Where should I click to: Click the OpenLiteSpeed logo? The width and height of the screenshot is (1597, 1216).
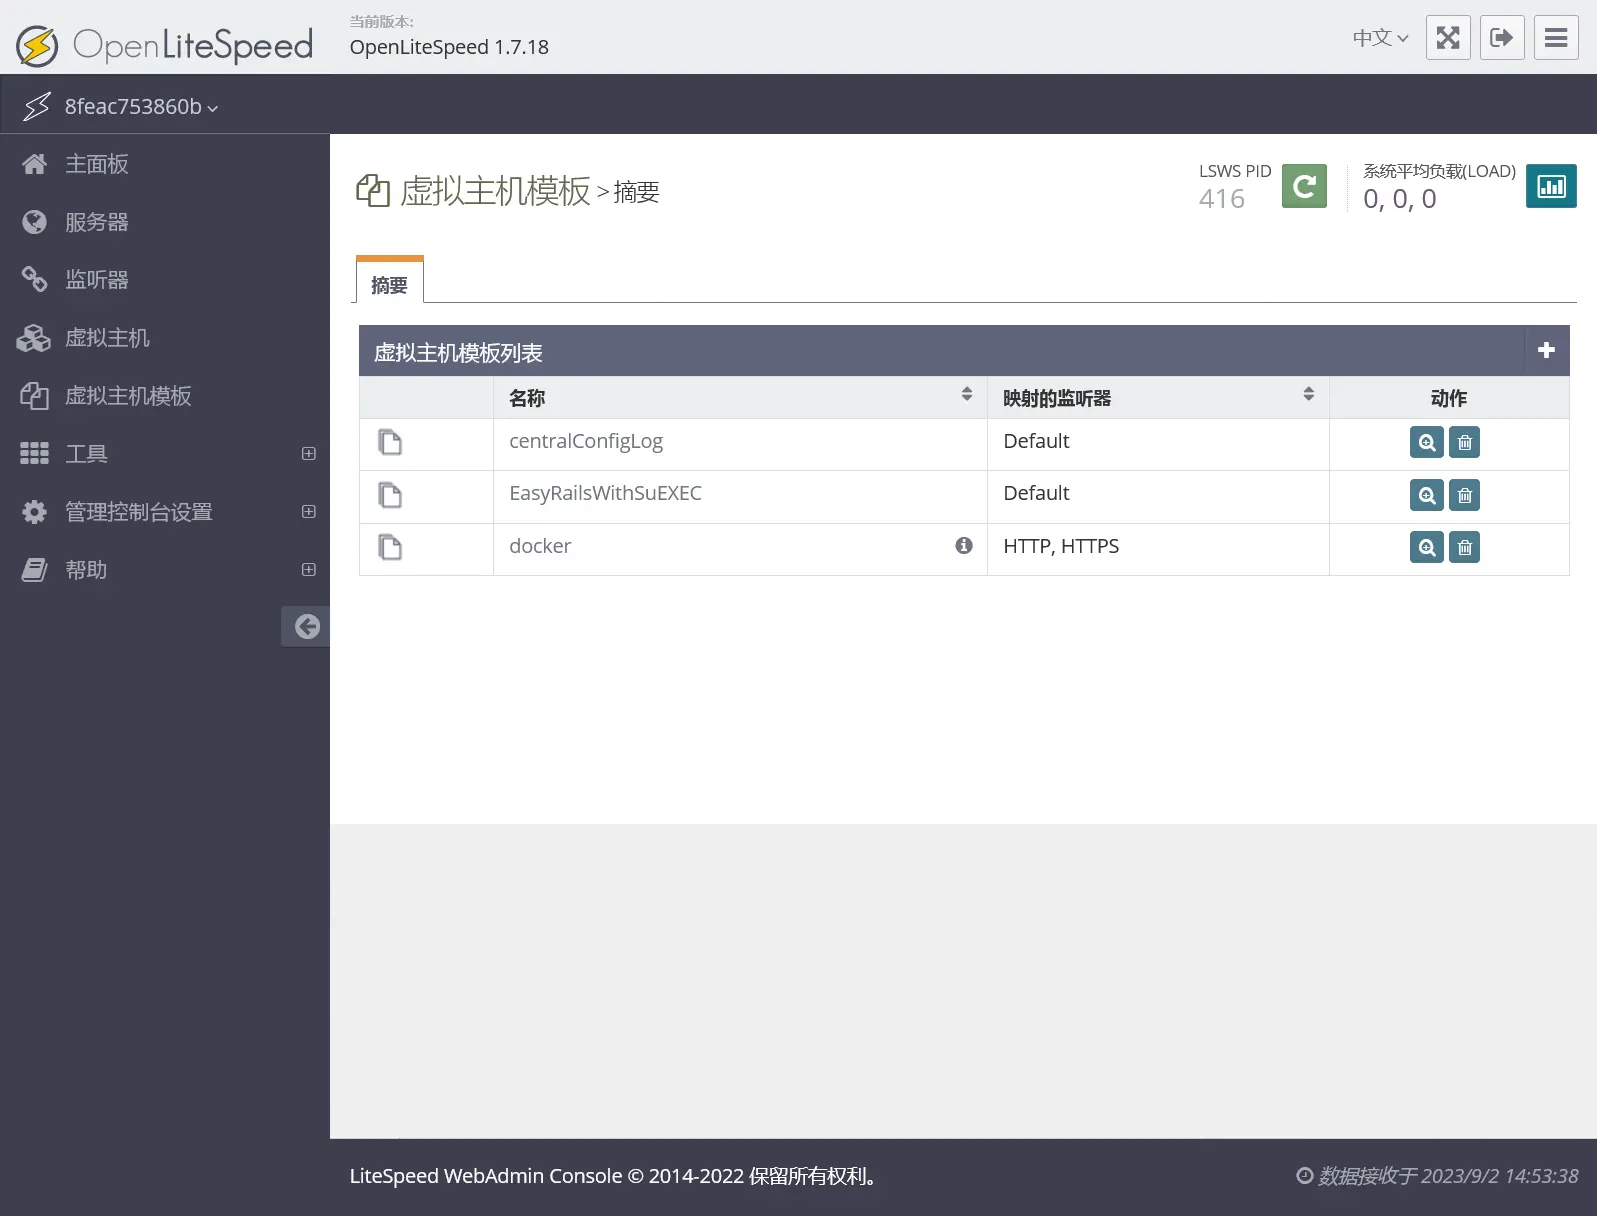pyautogui.click(x=164, y=45)
